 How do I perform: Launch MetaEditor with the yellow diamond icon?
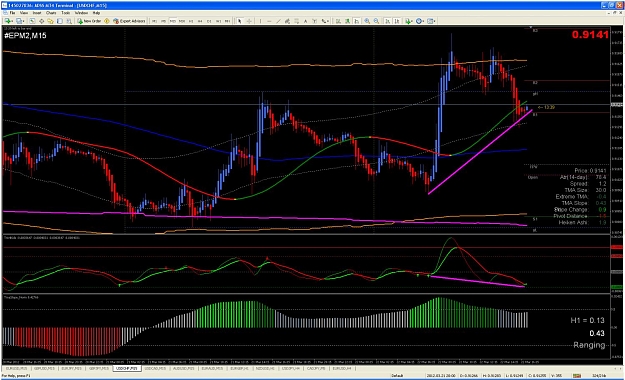[x=107, y=21]
